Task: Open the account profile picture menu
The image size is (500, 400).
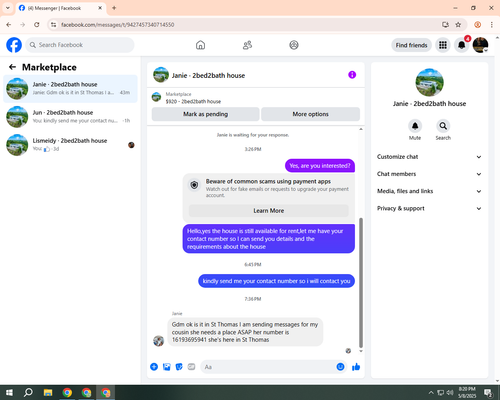Action: [480, 45]
